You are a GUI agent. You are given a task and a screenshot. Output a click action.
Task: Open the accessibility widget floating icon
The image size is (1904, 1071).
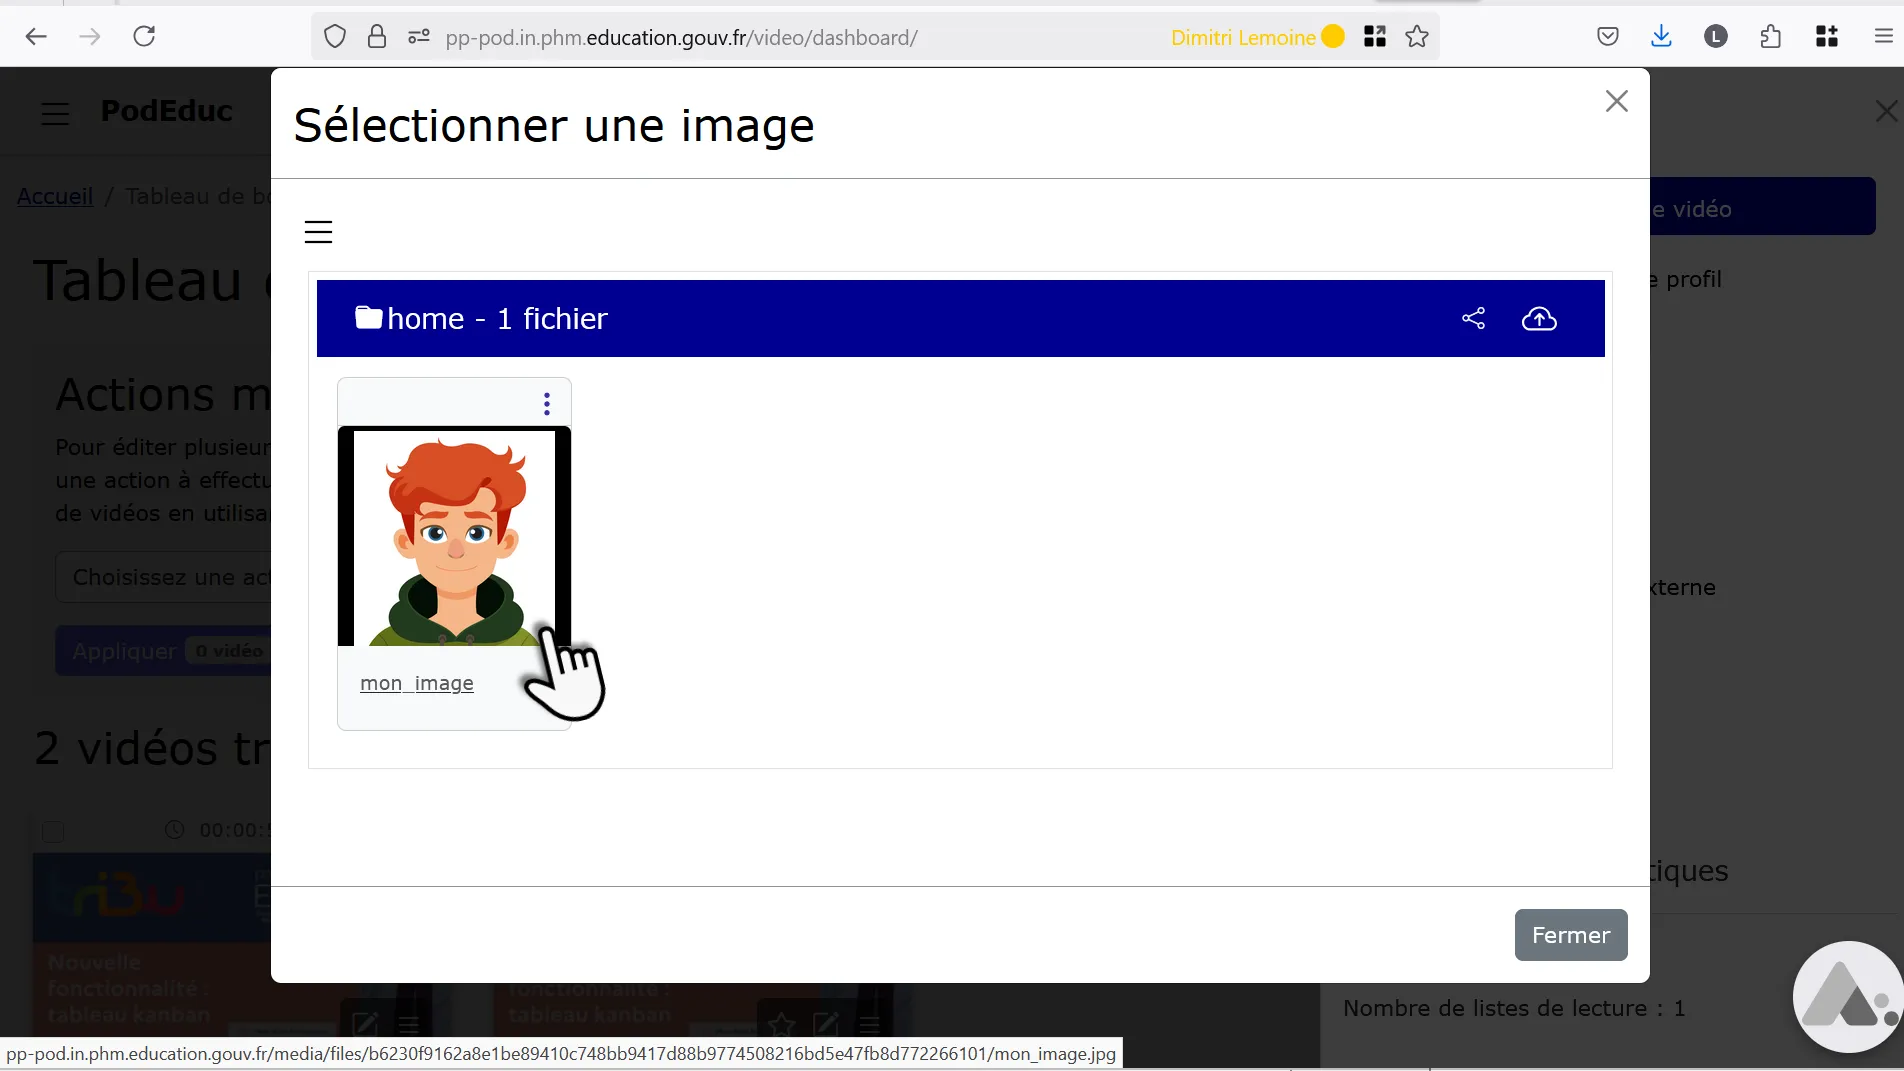(1848, 997)
